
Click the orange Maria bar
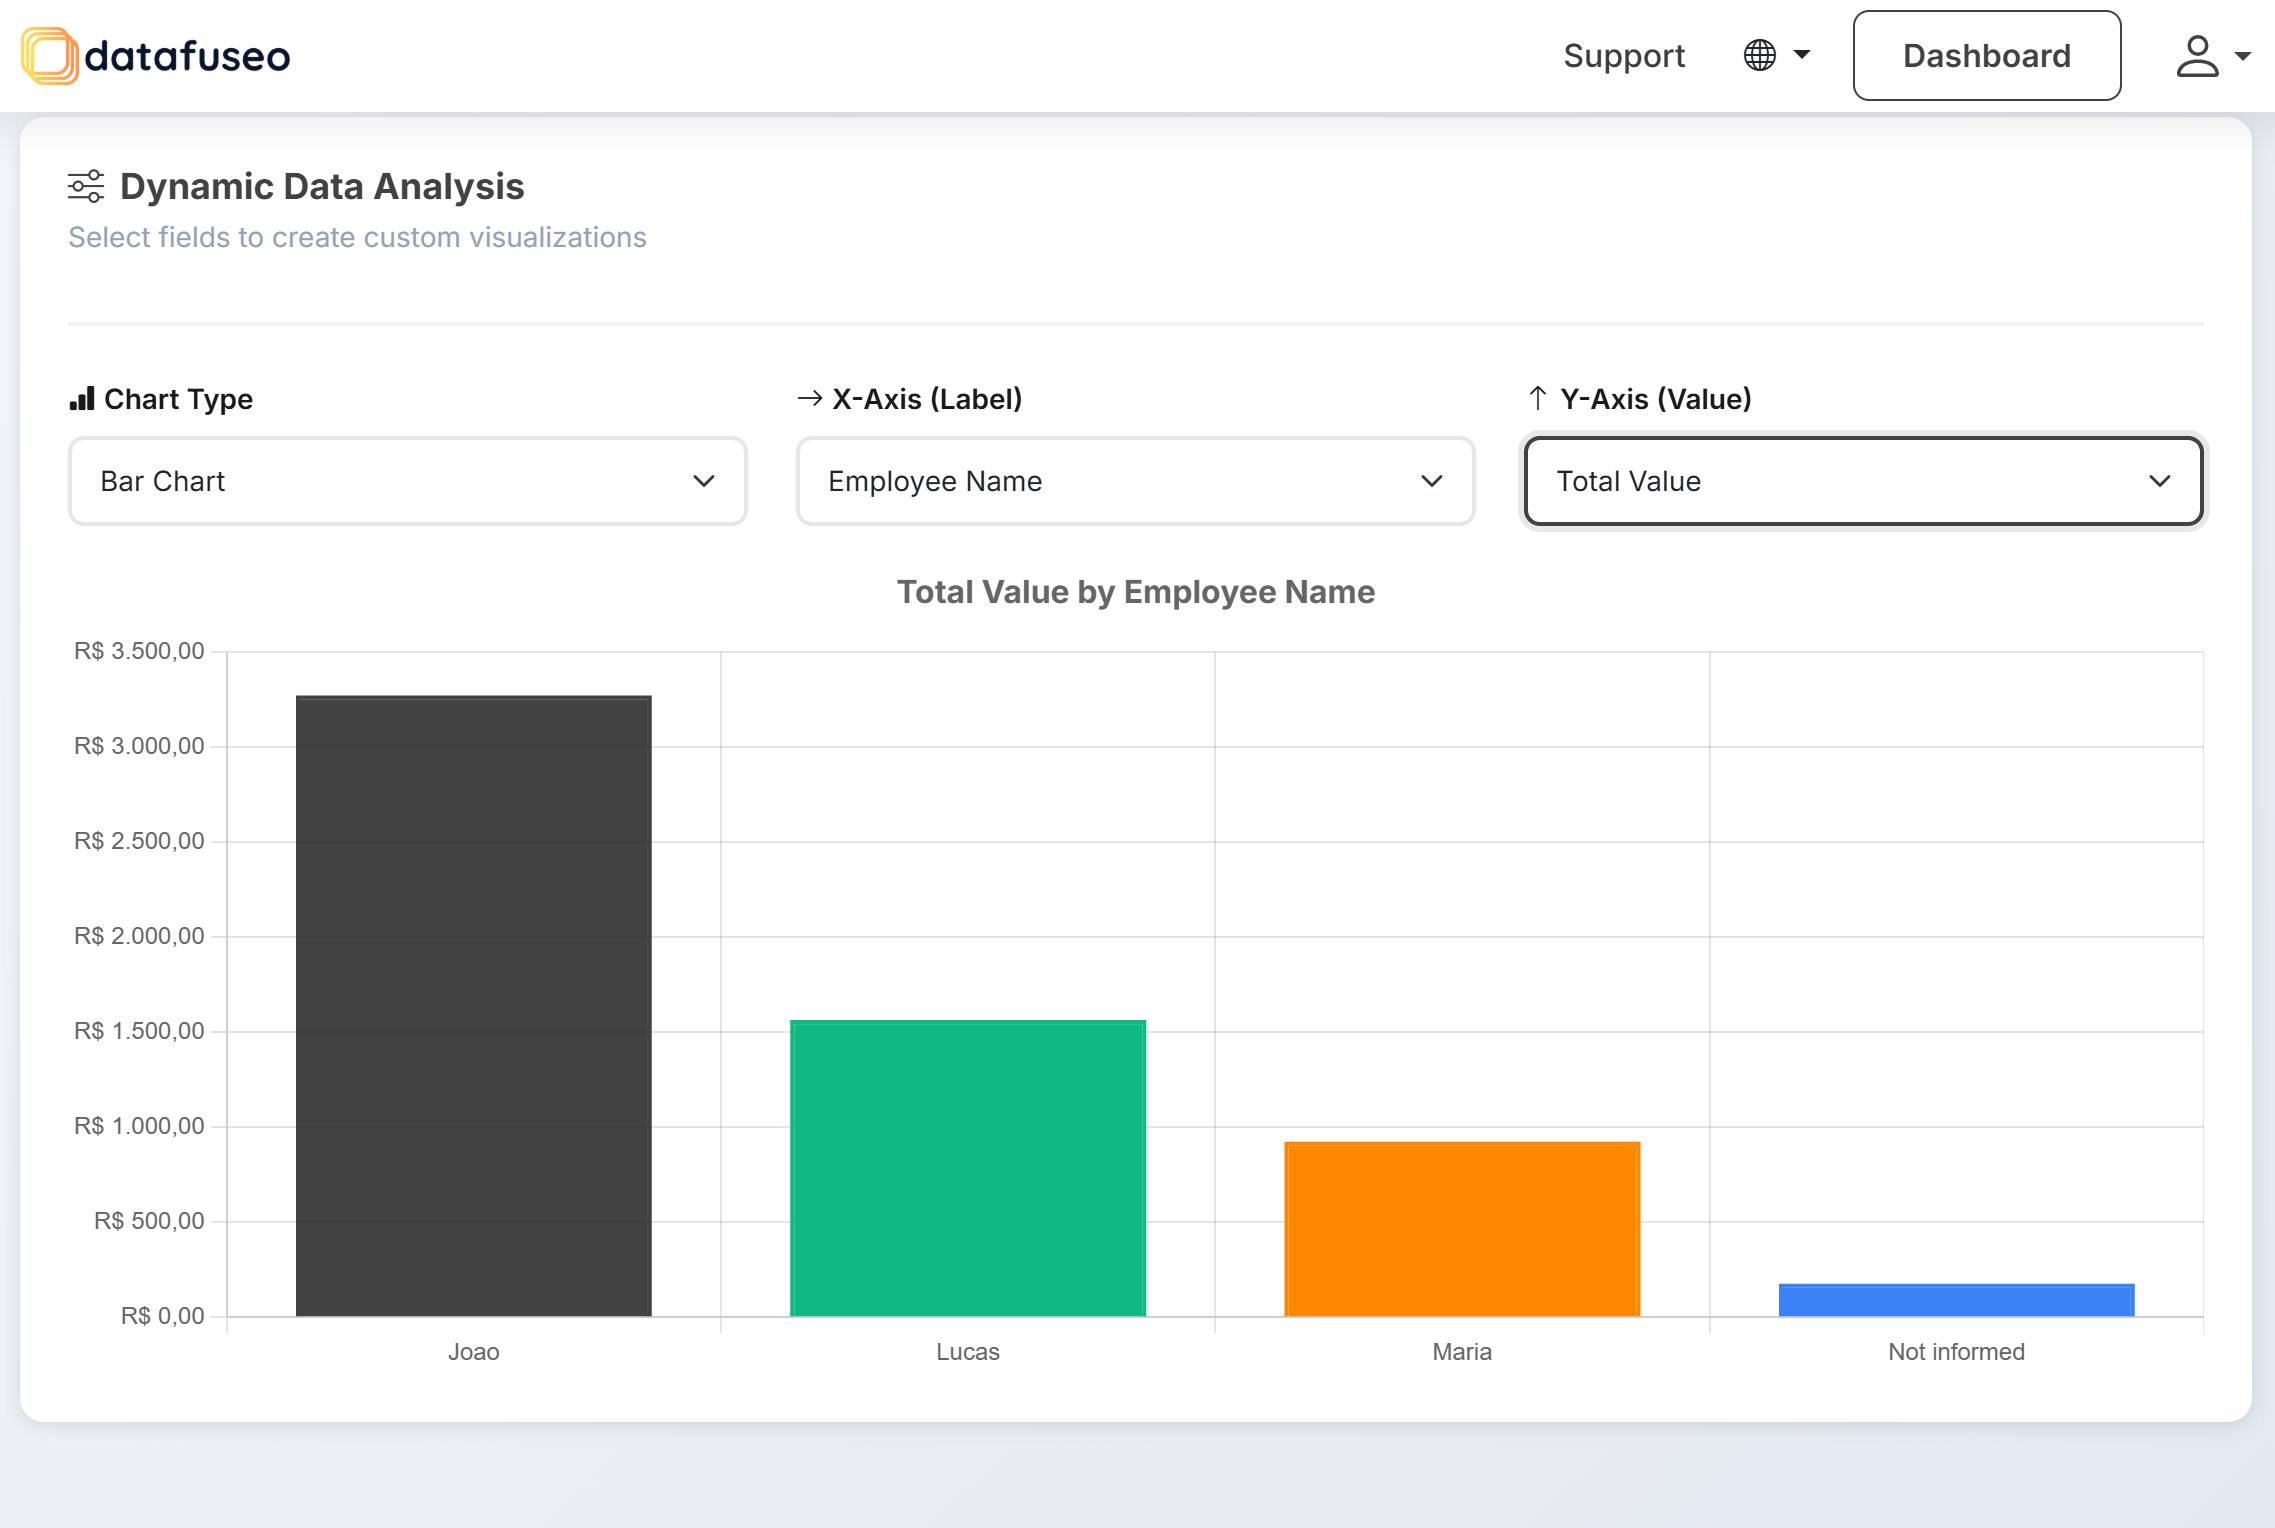click(1461, 1228)
